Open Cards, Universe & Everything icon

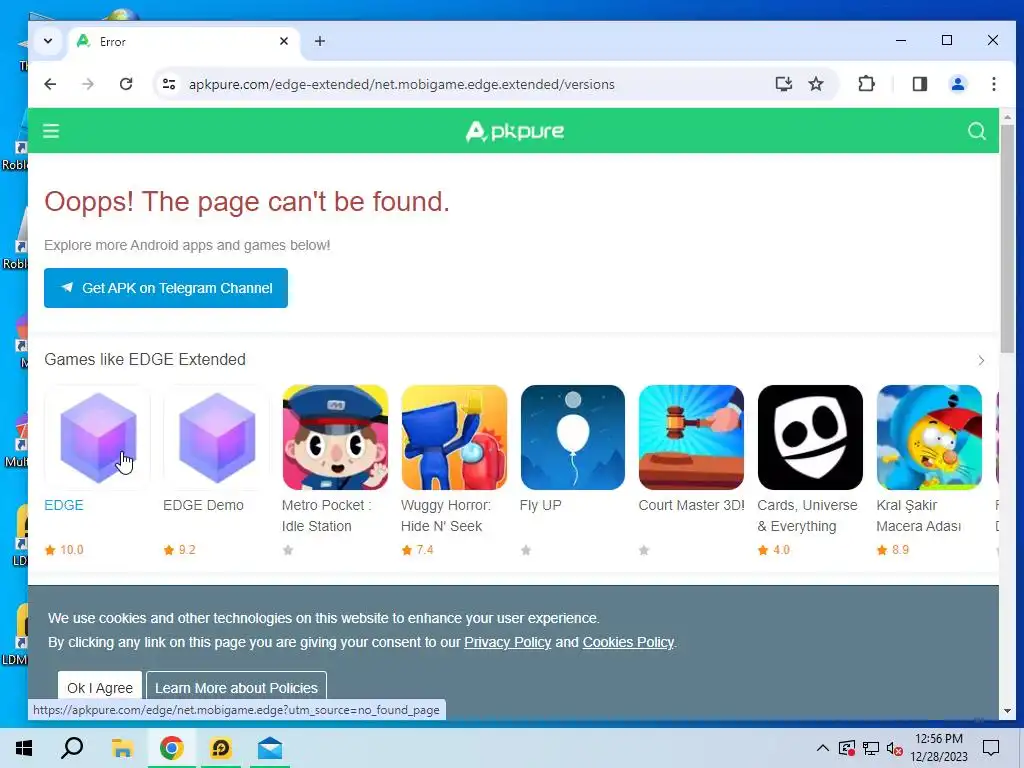(810, 438)
